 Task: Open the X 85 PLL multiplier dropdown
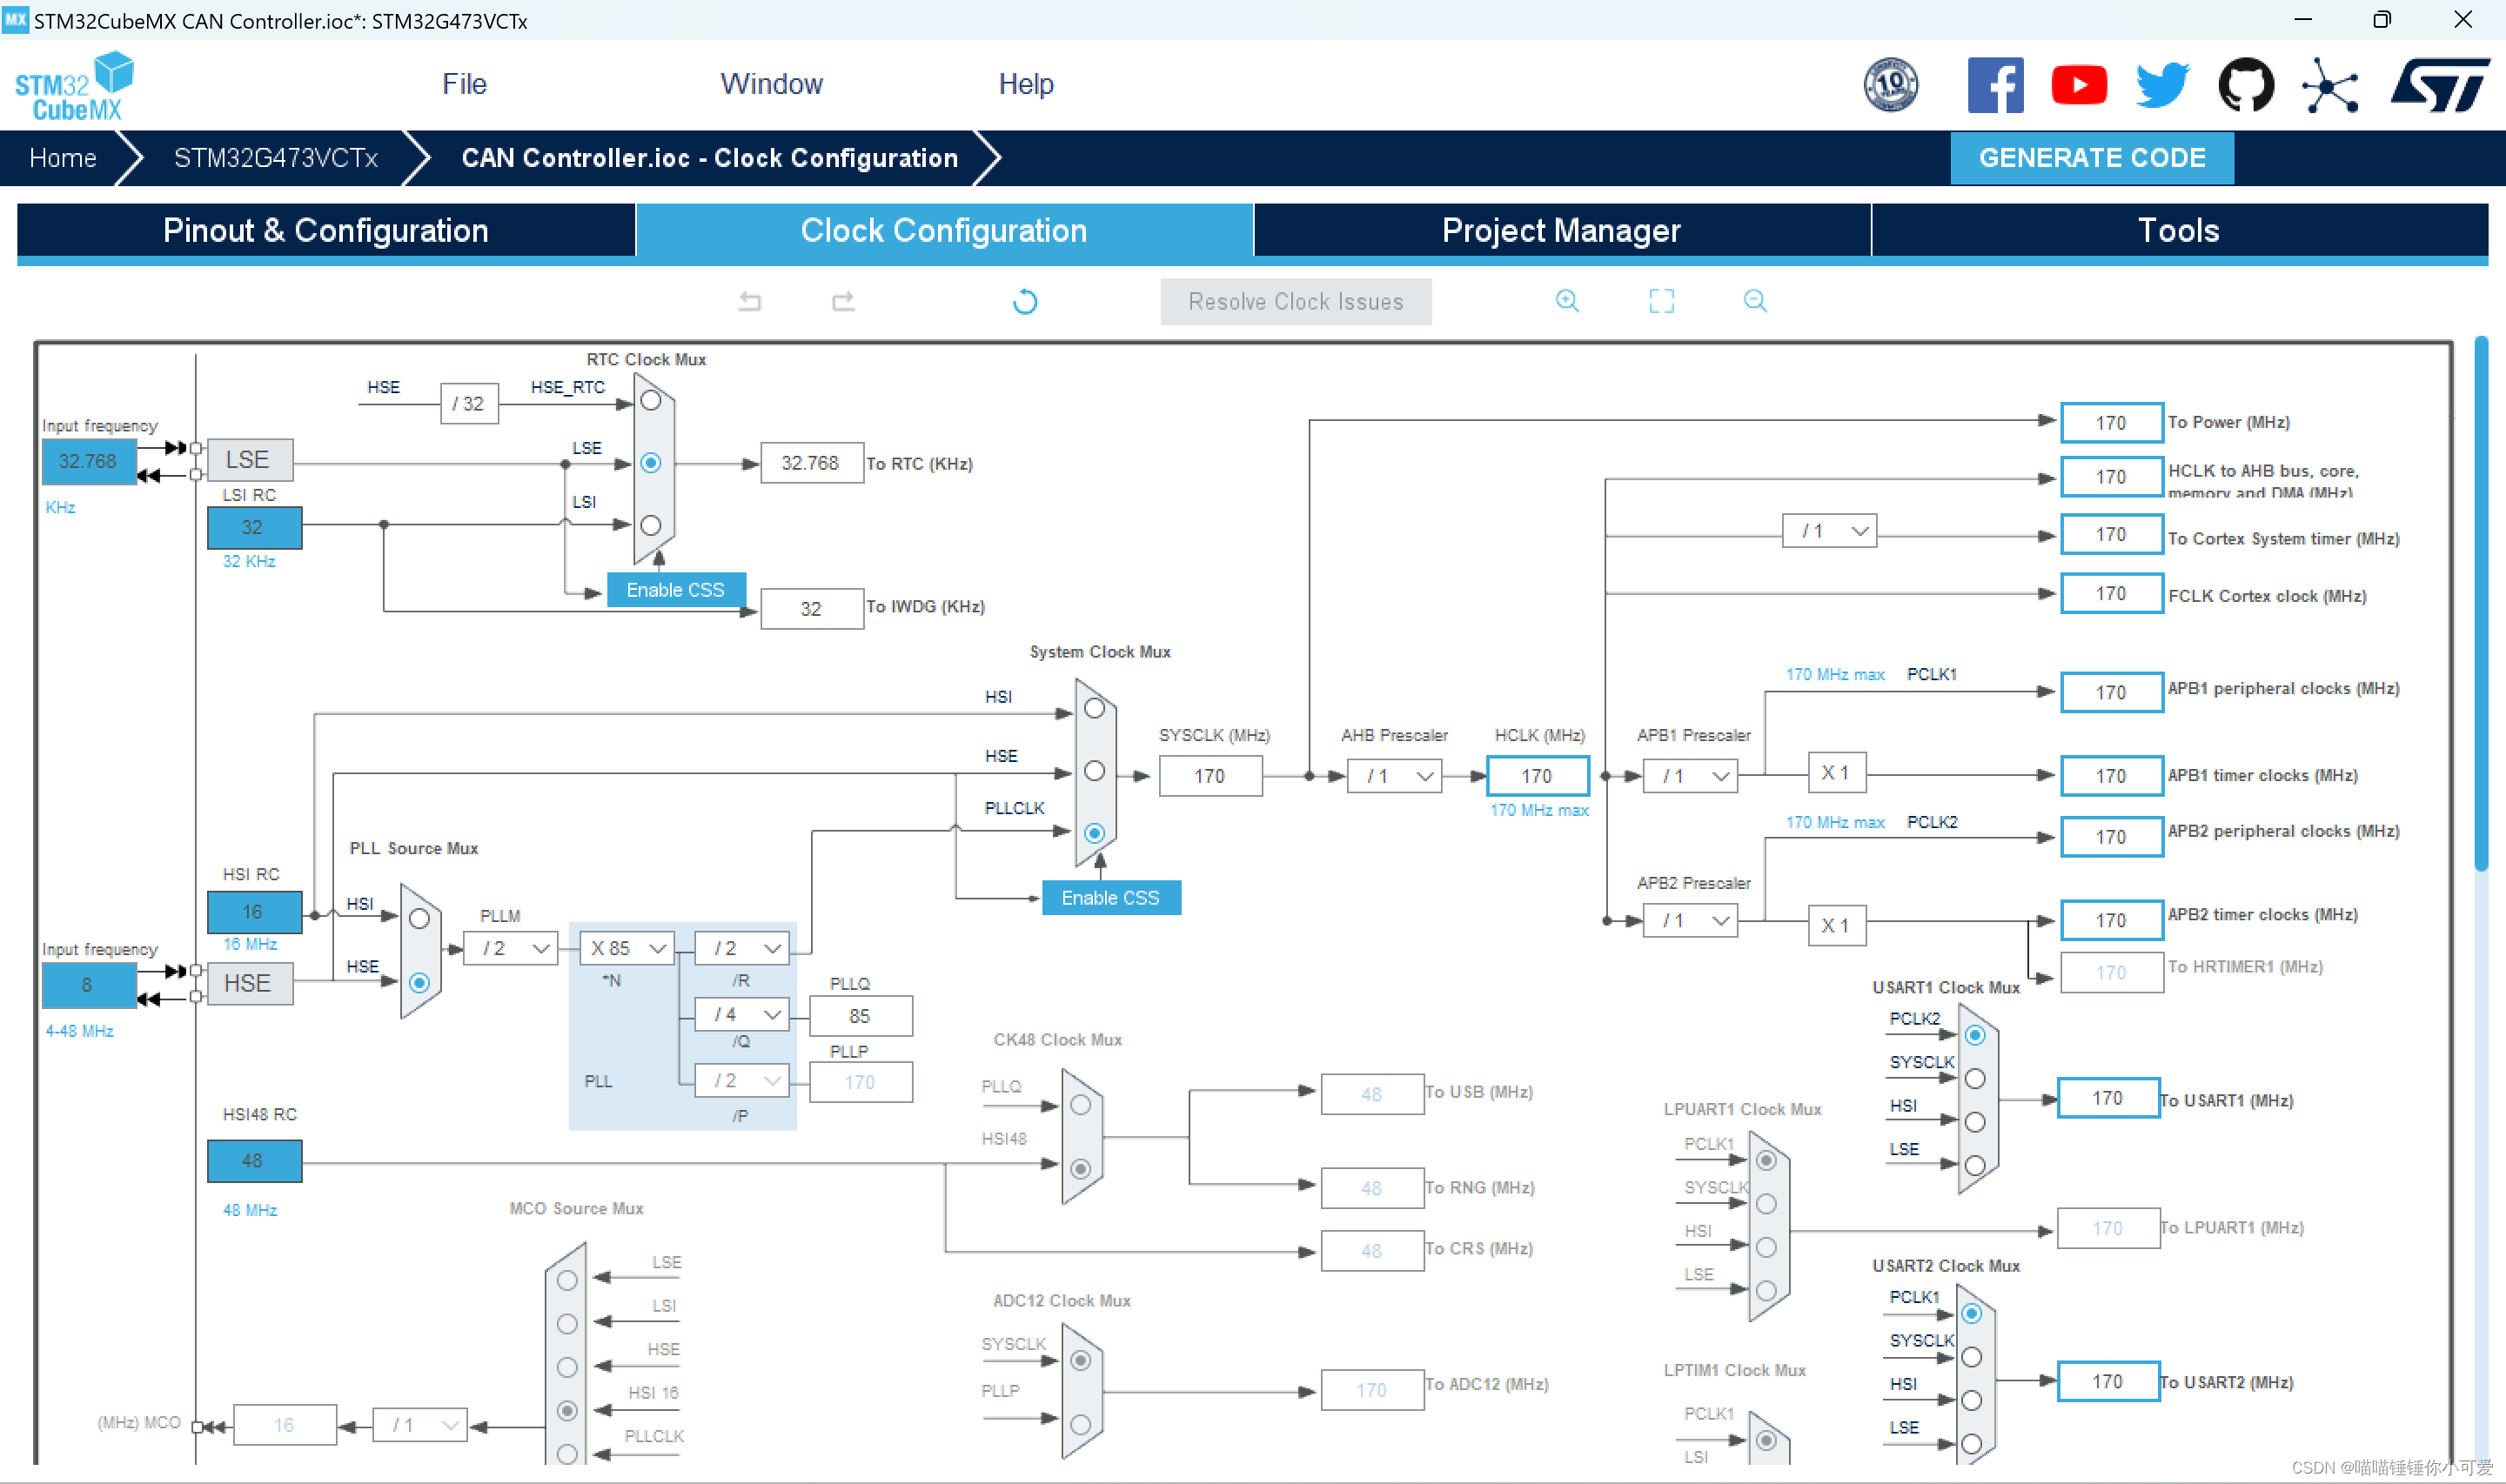pos(627,948)
